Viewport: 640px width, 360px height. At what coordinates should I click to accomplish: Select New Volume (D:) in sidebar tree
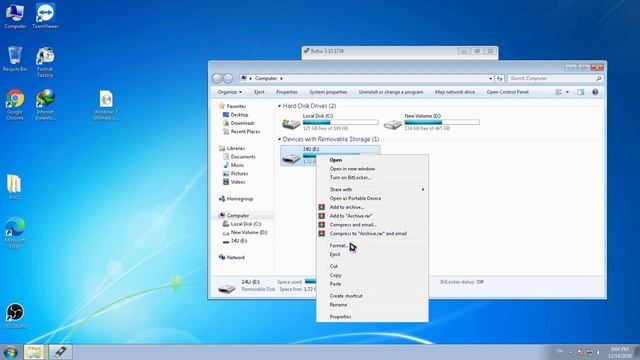[x=245, y=232]
